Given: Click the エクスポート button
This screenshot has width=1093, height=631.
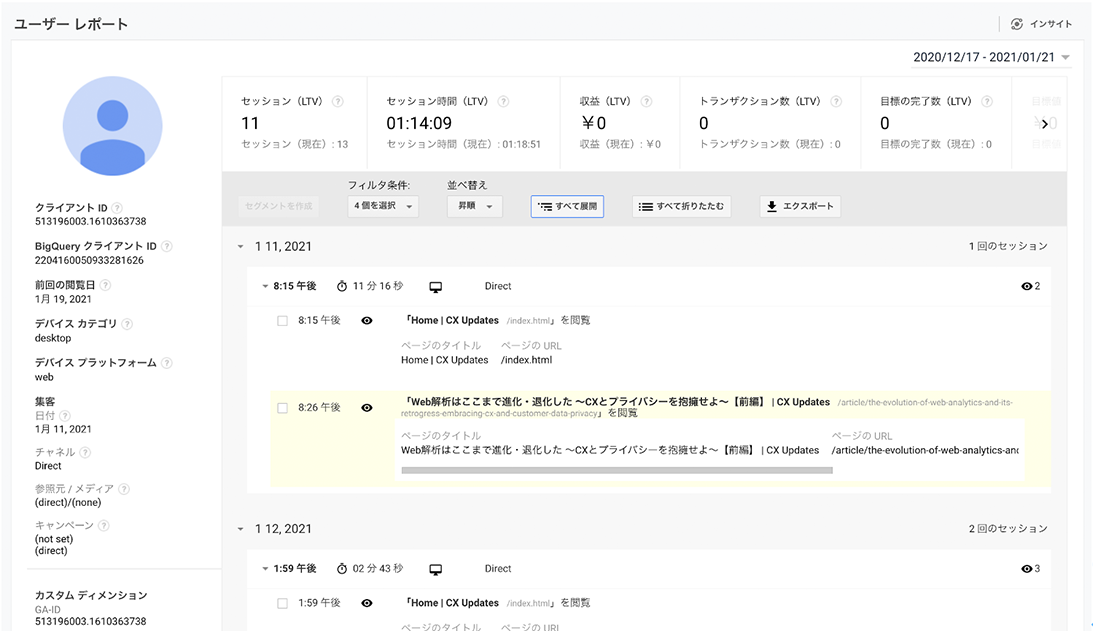Looking at the screenshot, I should click(800, 207).
